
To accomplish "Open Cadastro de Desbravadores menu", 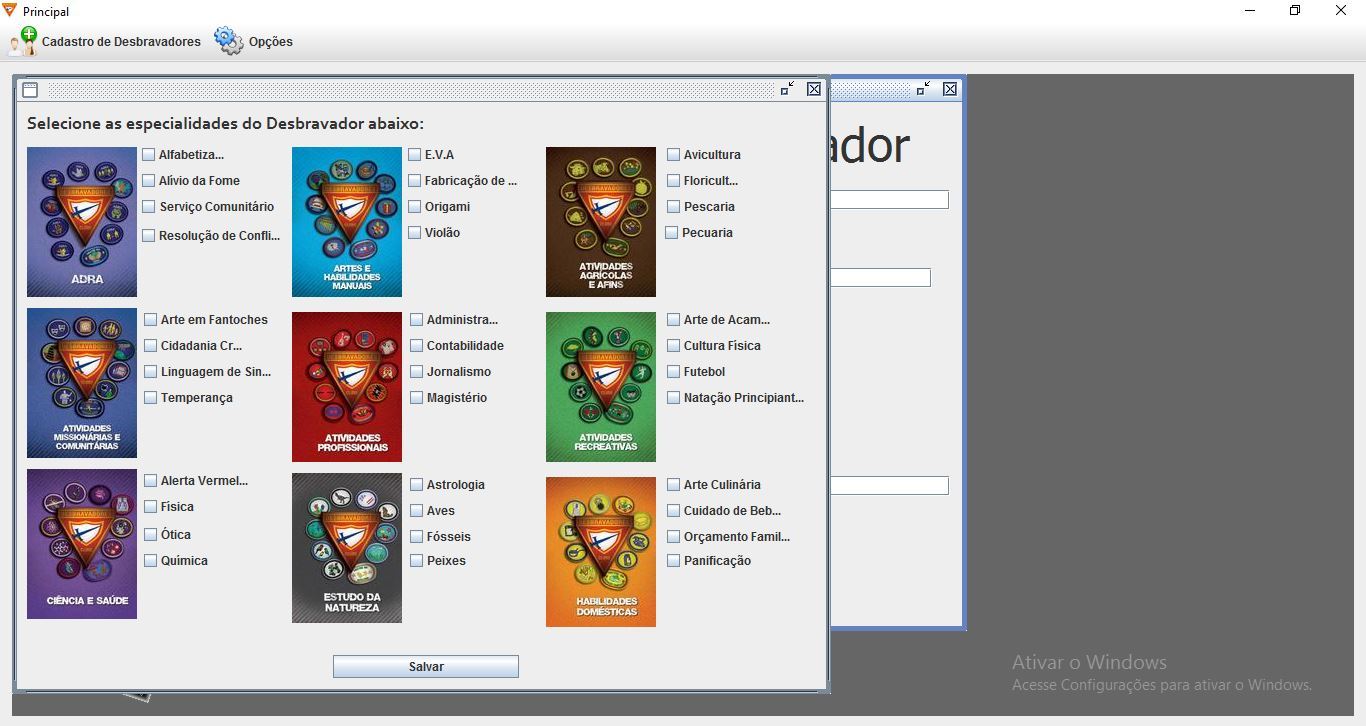I will point(105,42).
